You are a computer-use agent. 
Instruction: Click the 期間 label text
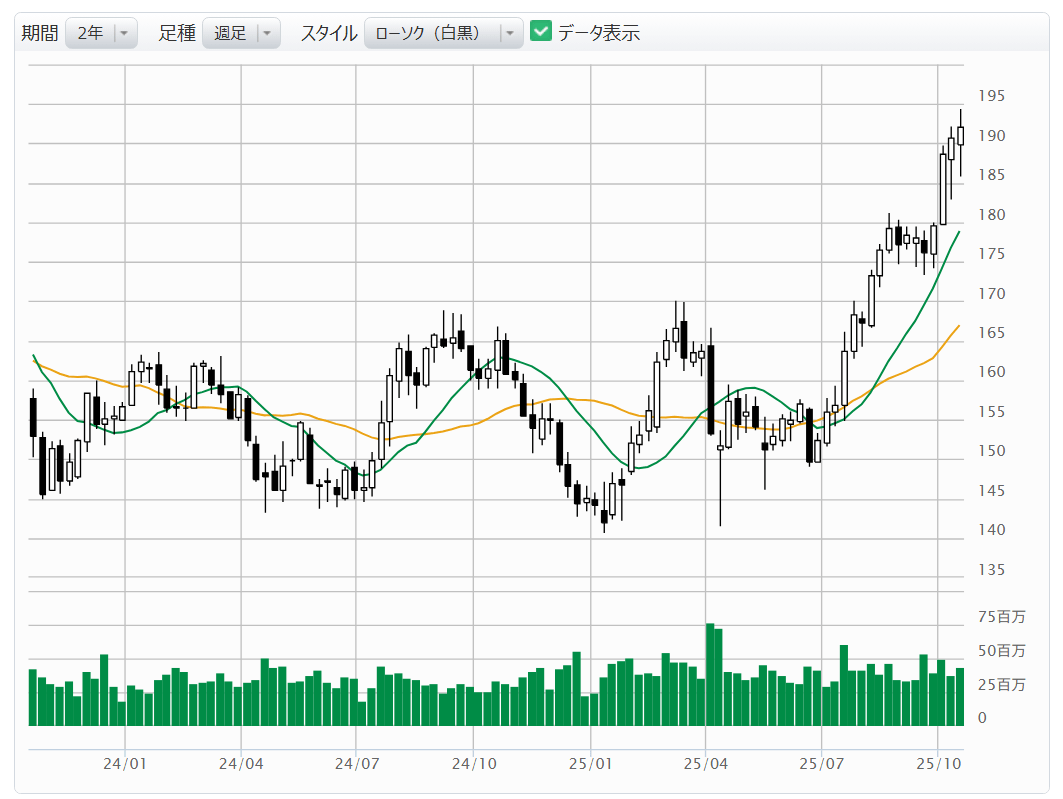click(x=40, y=33)
